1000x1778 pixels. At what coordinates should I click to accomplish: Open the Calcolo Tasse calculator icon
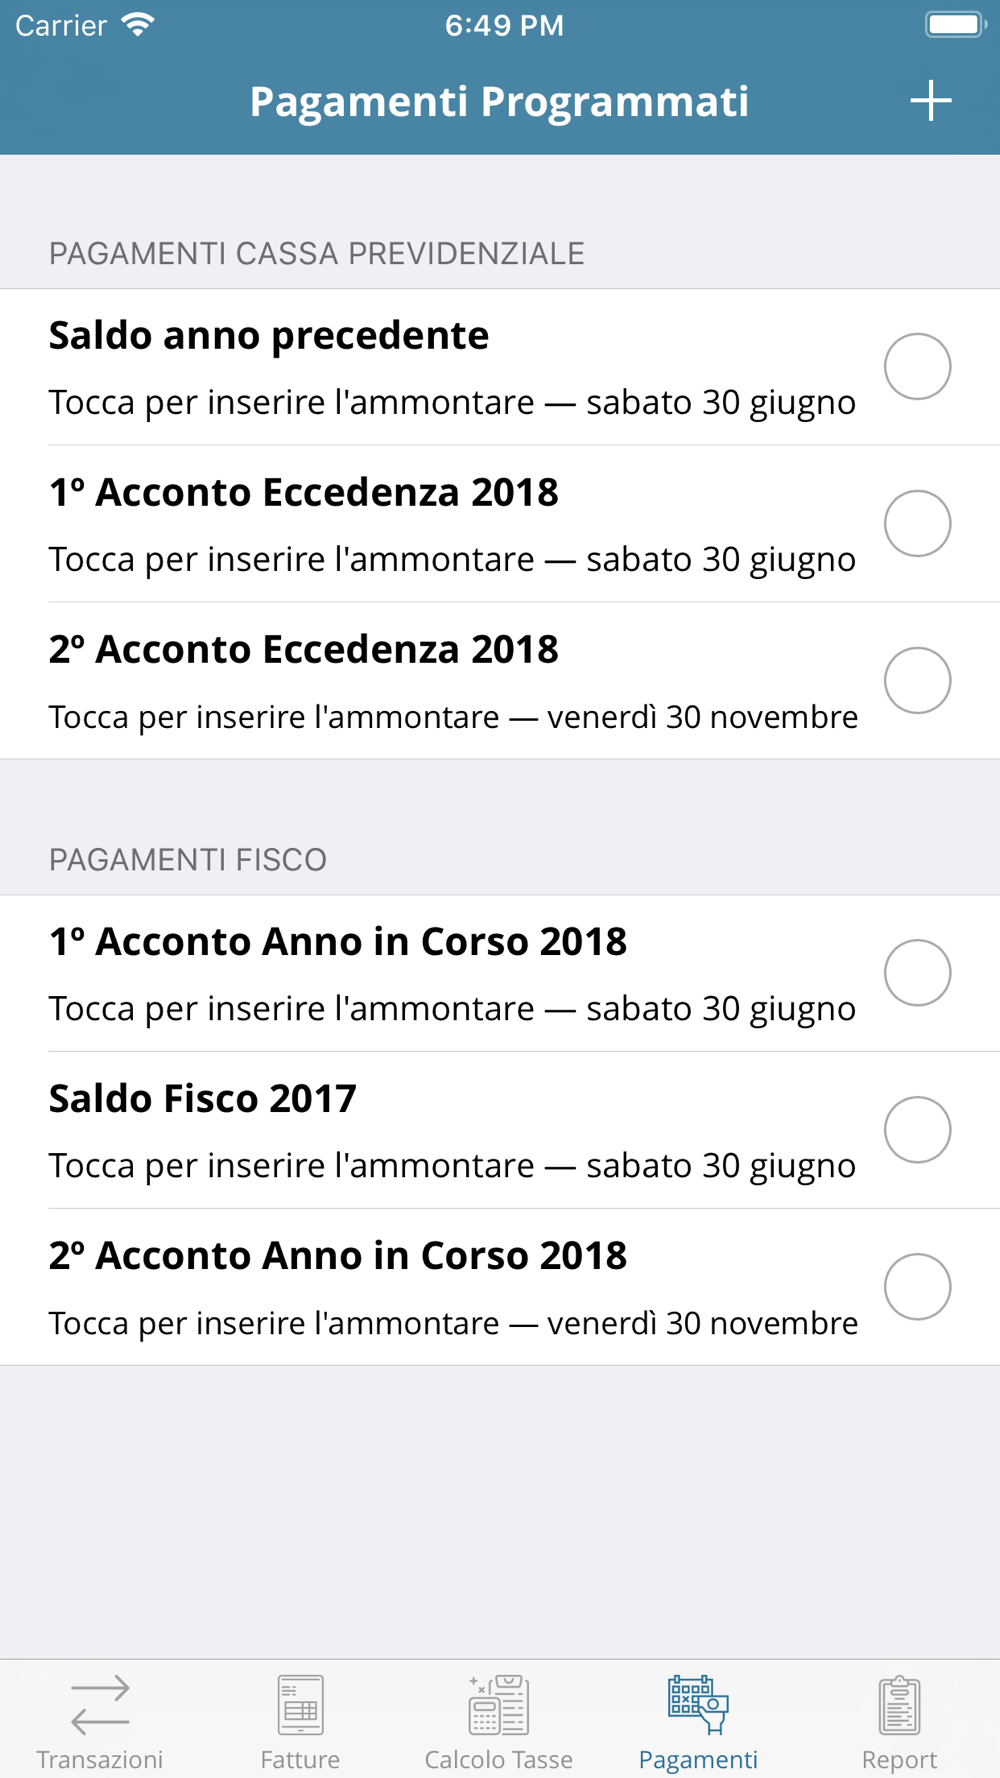[x=499, y=1704]
